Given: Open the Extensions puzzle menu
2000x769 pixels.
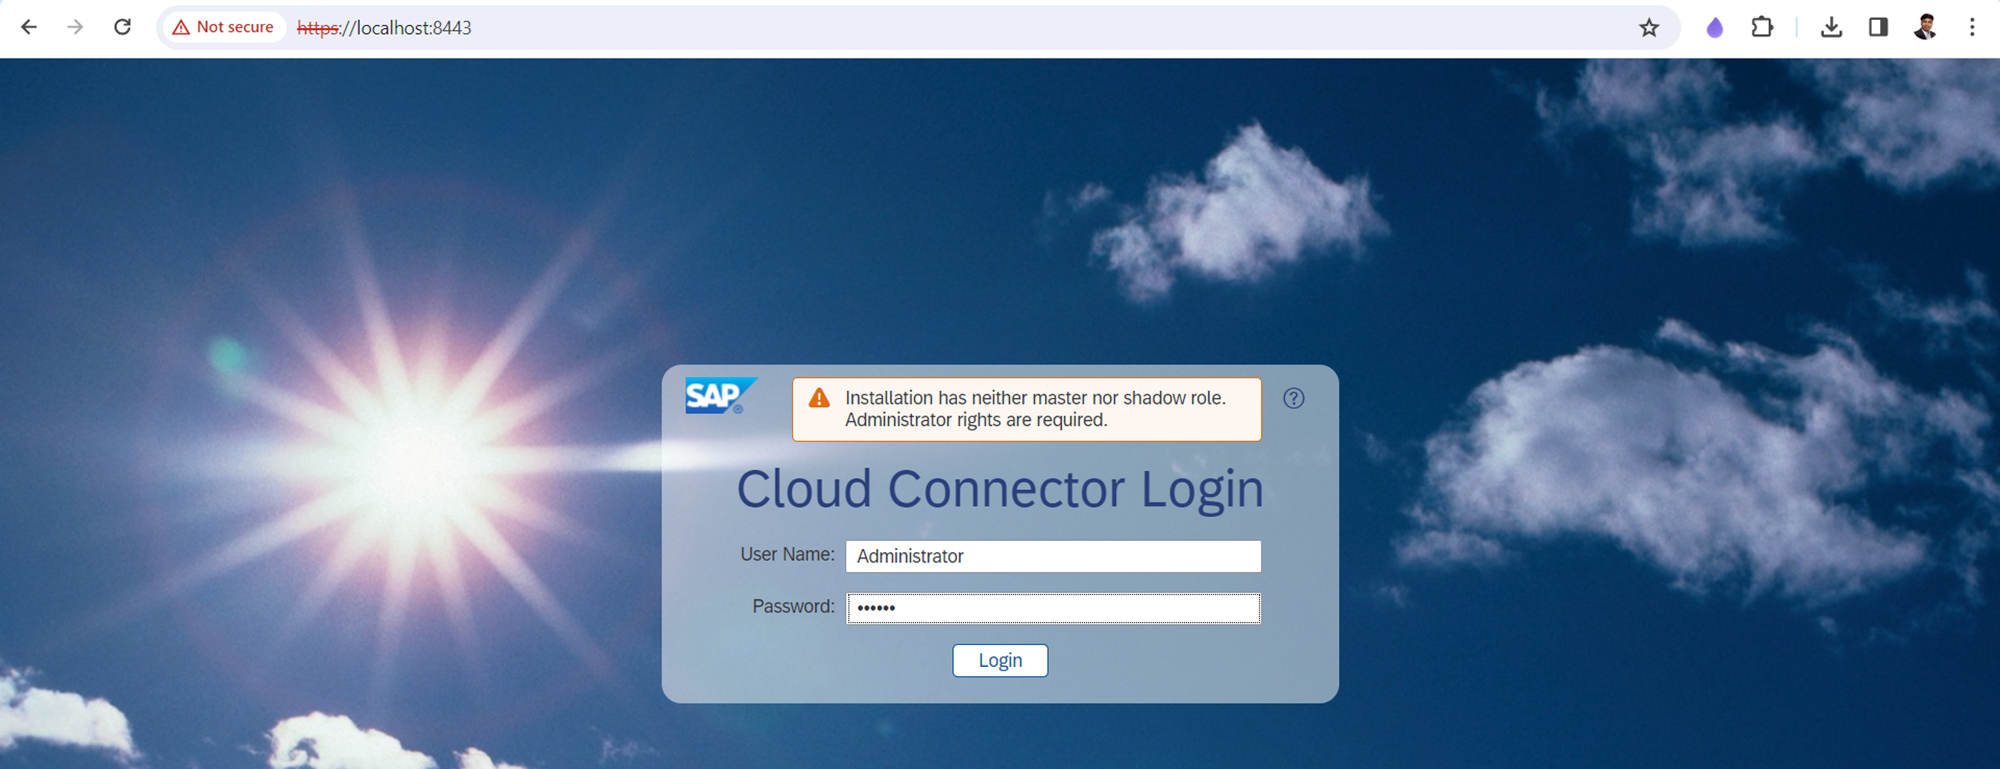Looking at the screenshot, I should click(1762, 27).
